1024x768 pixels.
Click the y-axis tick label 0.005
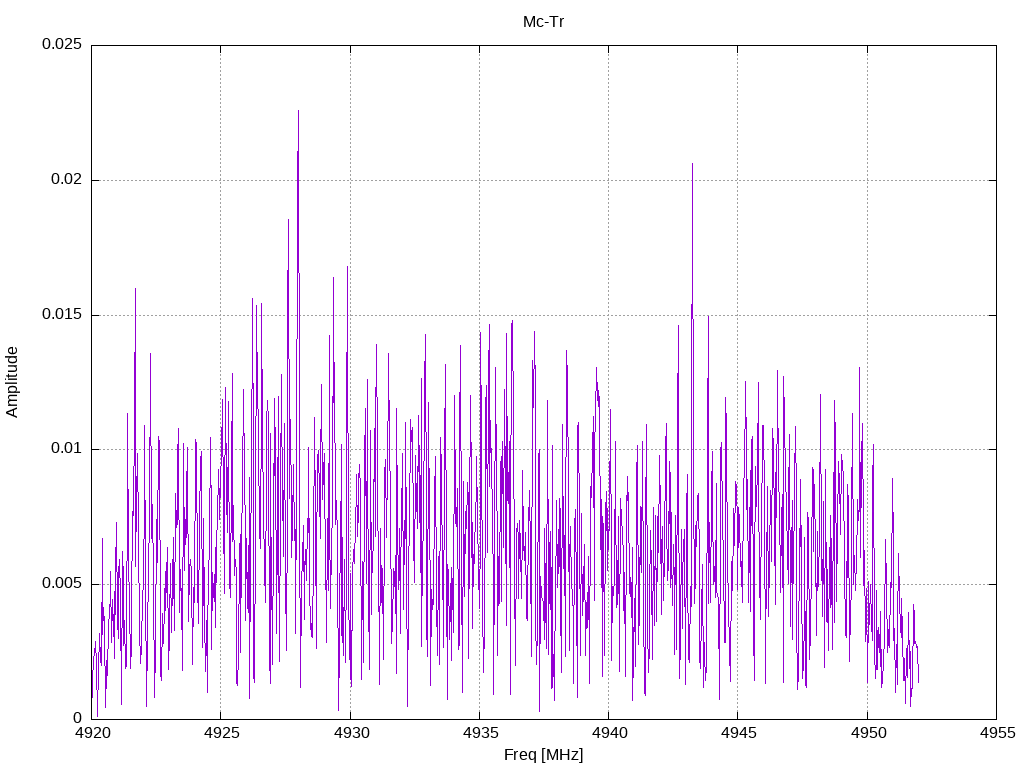click(x=62, y=583)
